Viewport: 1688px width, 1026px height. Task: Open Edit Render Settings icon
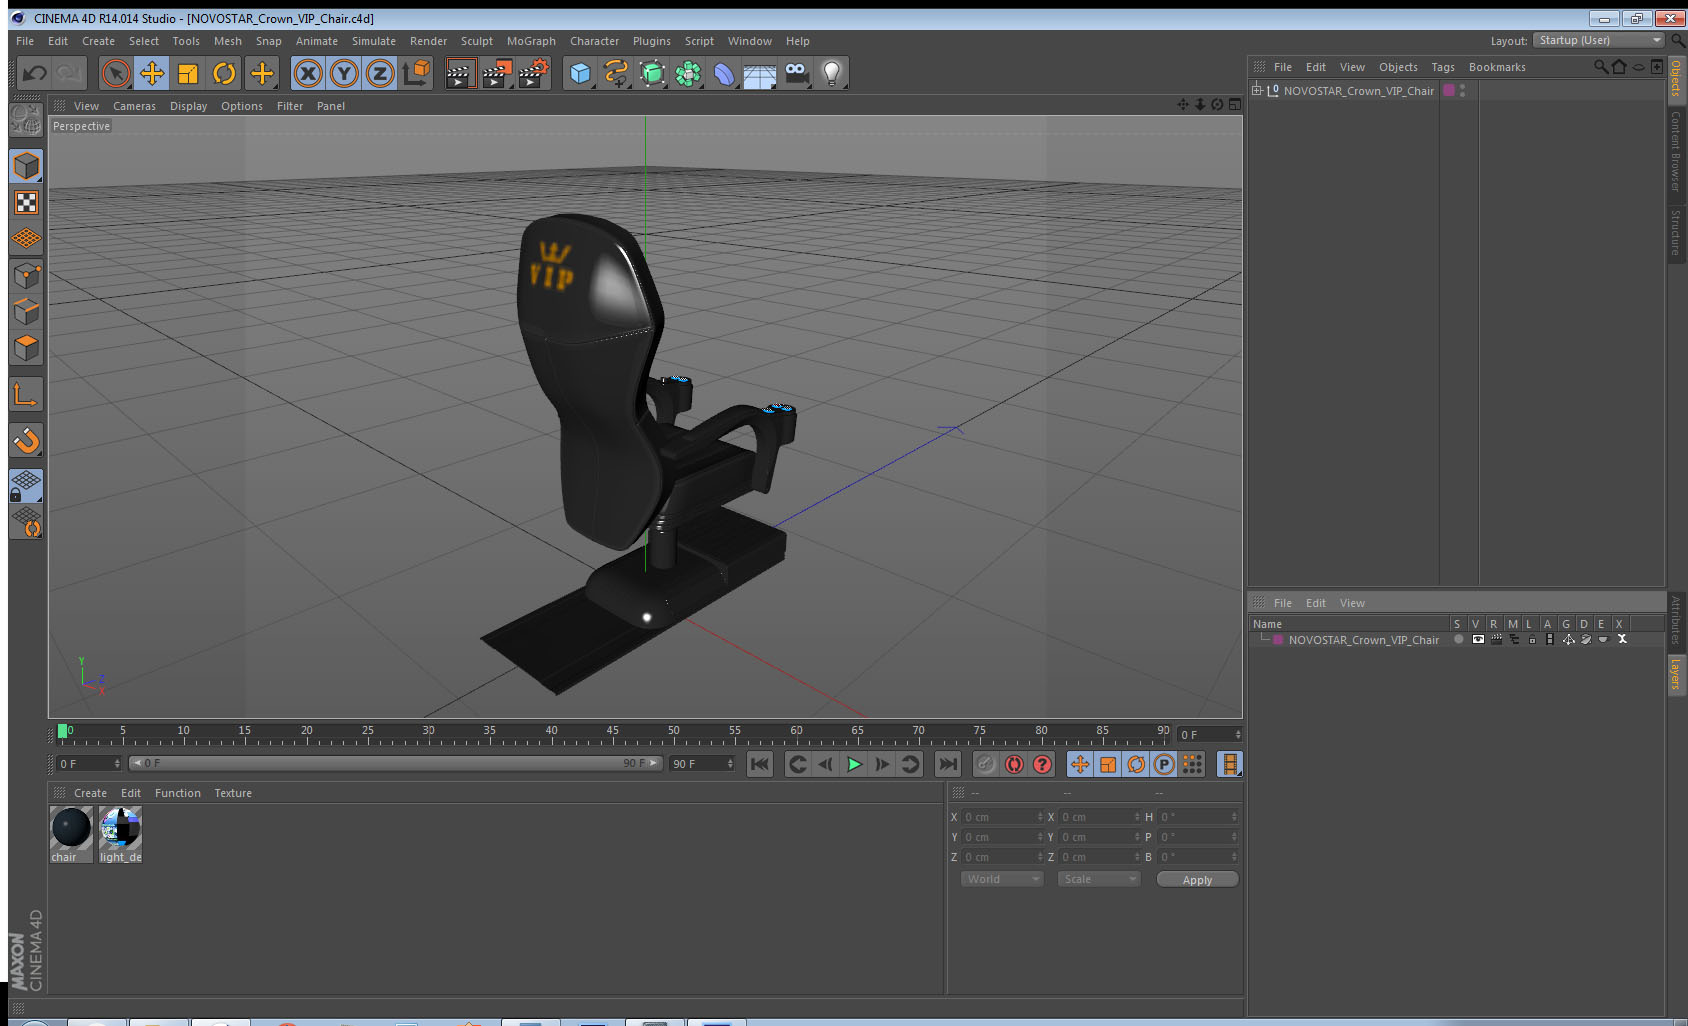[534, 73]
